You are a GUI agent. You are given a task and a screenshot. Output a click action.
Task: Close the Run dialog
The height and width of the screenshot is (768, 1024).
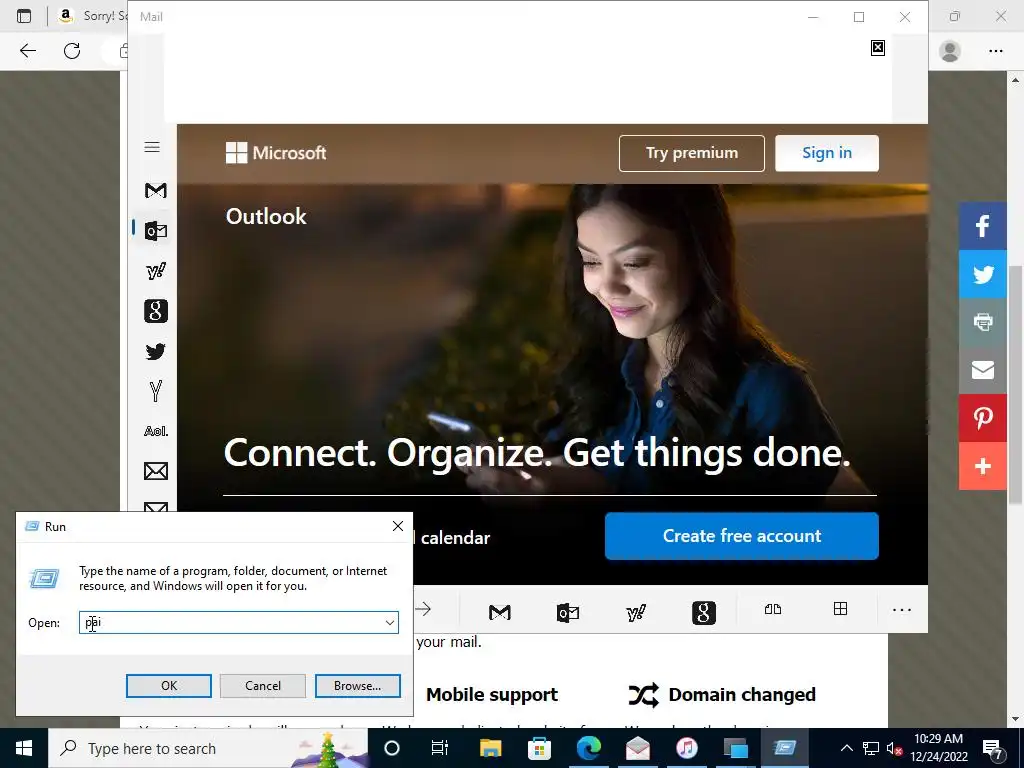398,526
